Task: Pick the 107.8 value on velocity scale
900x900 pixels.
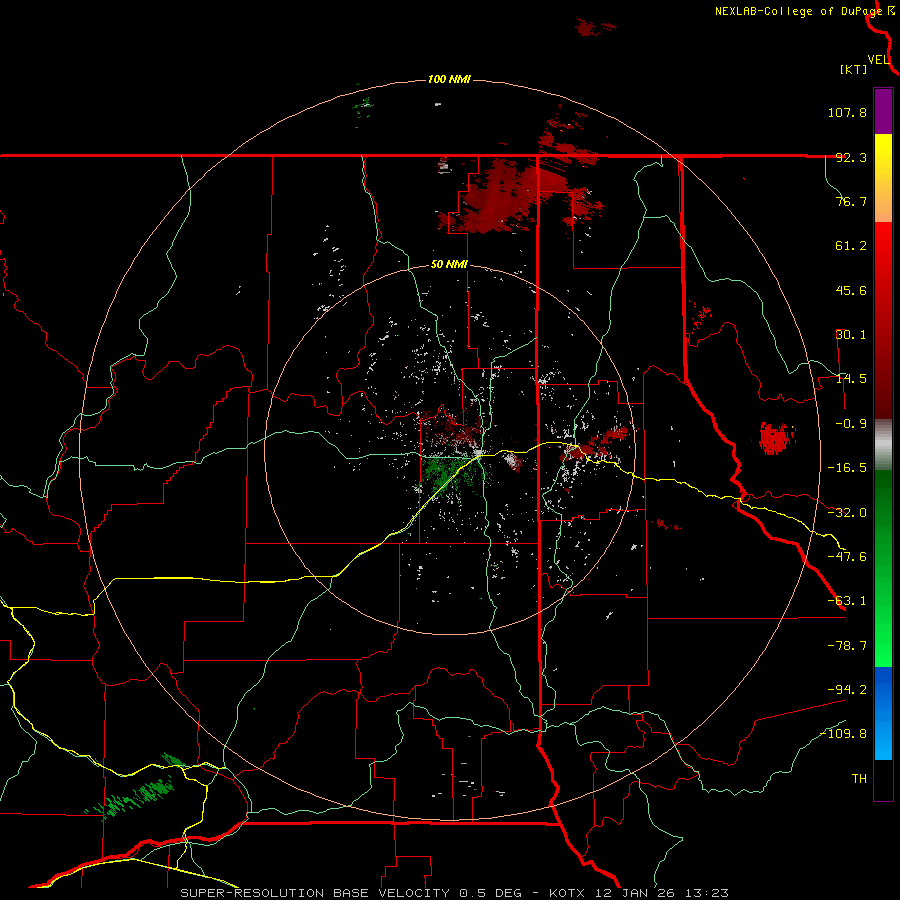Action: click(x=847, y=112)
